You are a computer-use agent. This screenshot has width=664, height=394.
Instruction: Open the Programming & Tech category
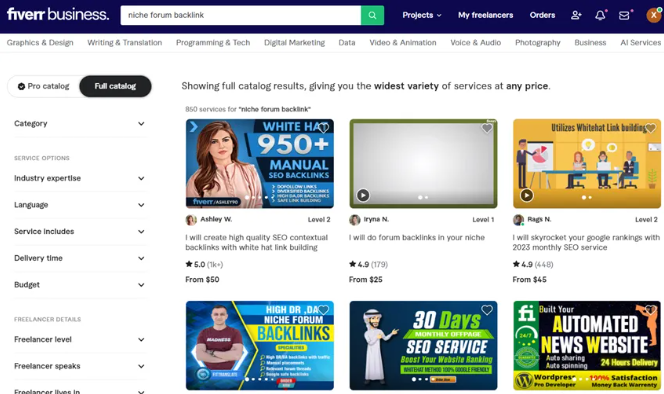point(213,42)
